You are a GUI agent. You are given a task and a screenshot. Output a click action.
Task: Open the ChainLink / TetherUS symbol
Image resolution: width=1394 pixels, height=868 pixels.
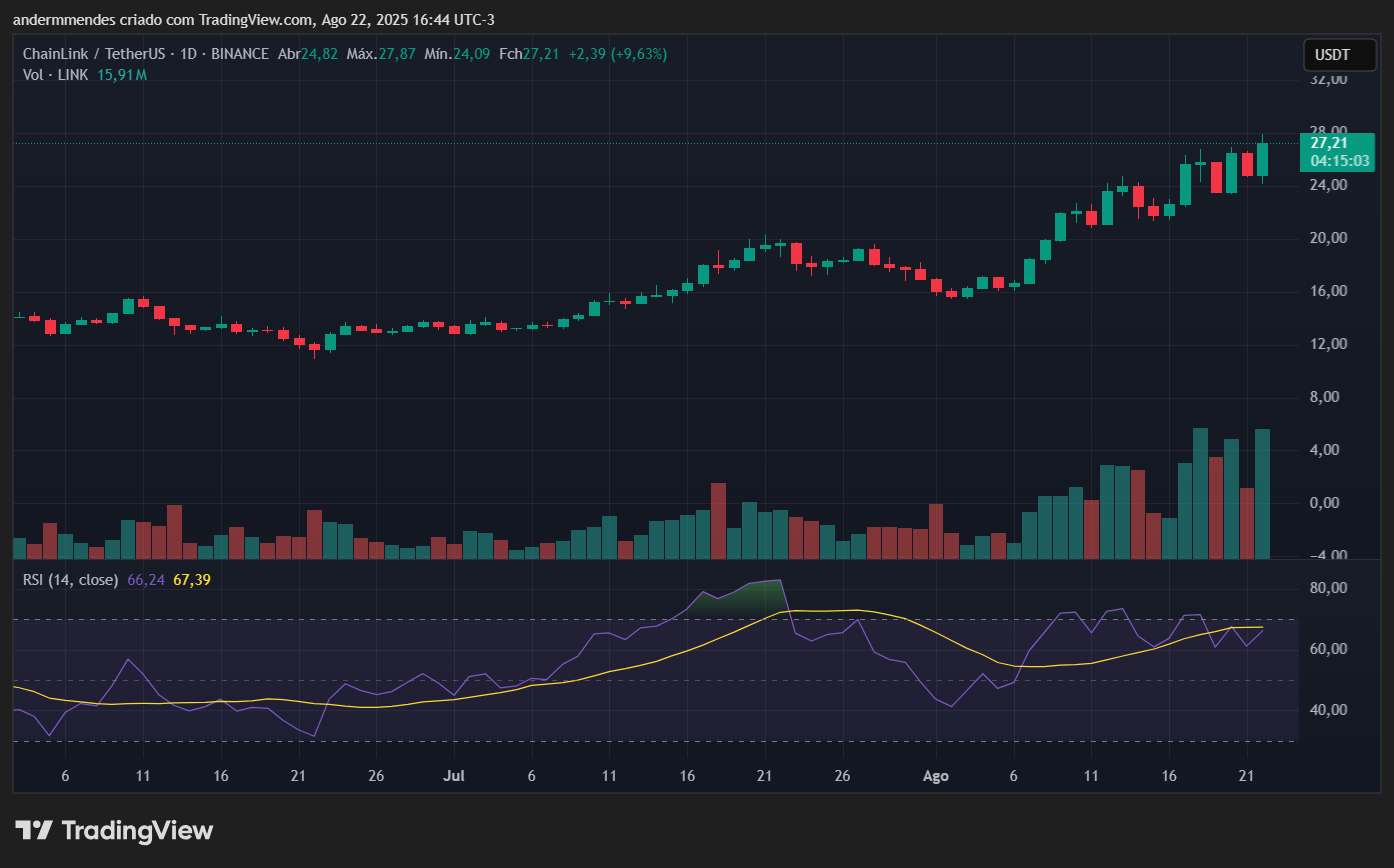[x=96, y=54]
